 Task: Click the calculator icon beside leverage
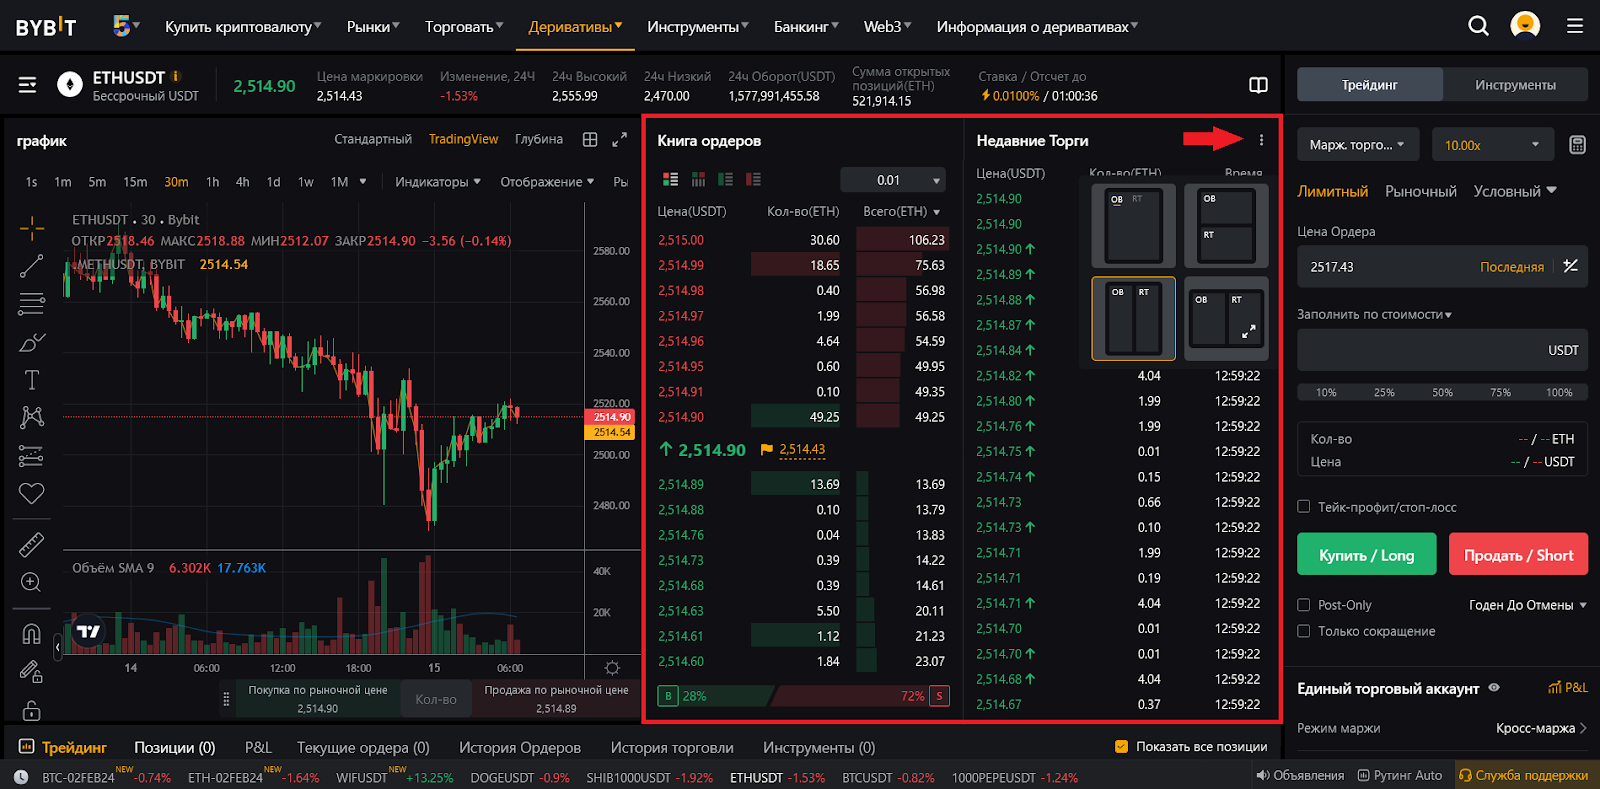1577,145
